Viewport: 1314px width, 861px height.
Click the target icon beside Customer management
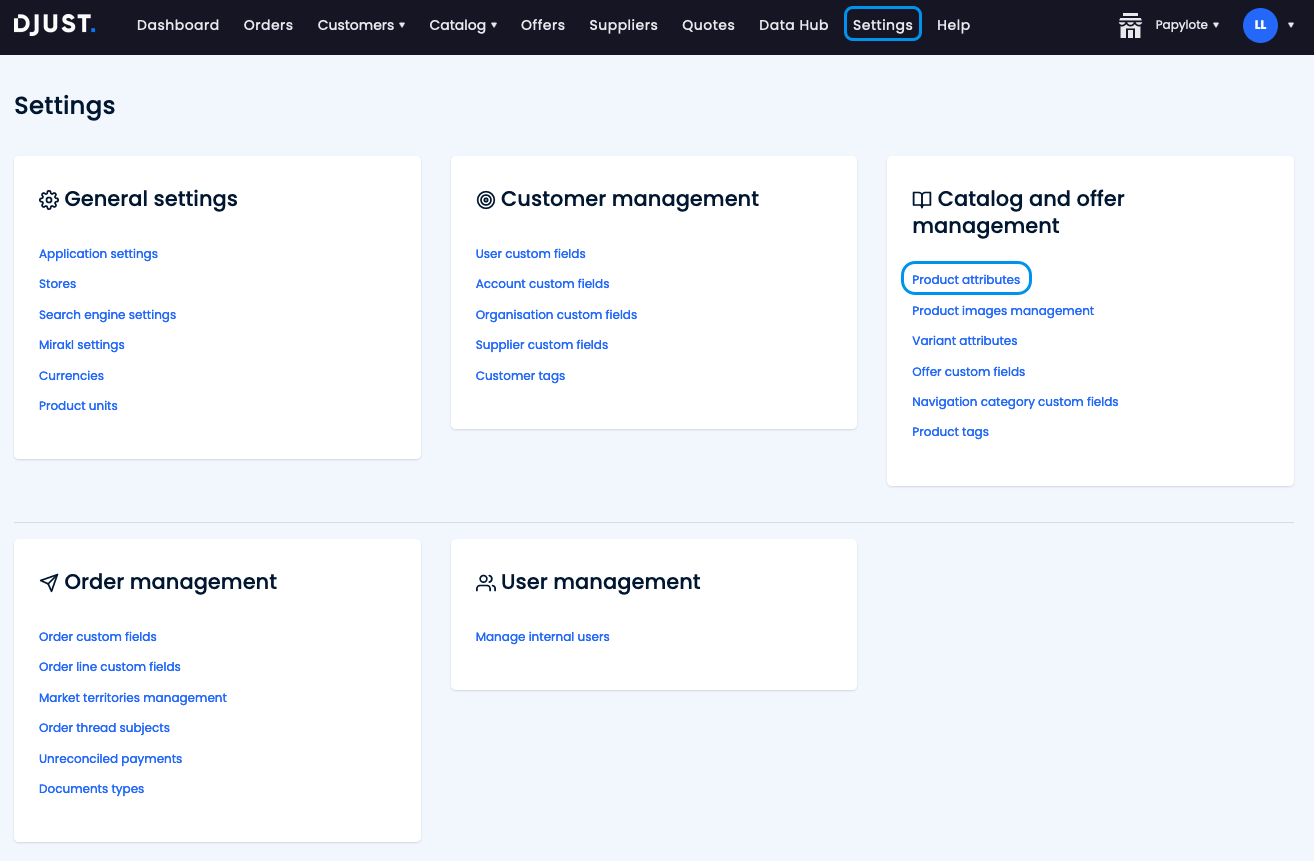(486, 199)
